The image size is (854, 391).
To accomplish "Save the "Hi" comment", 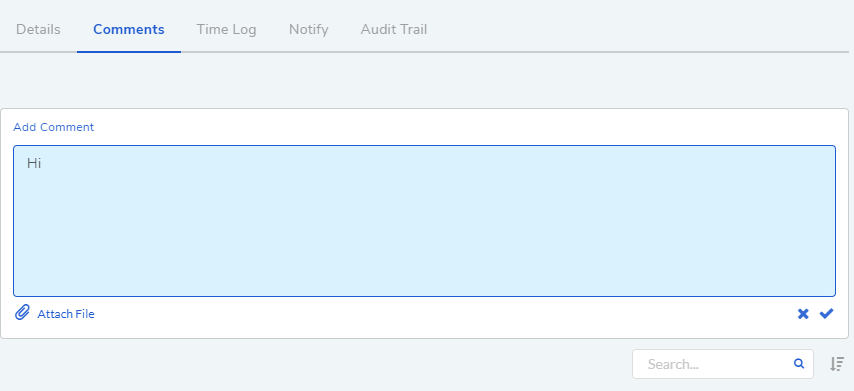I will [826, 313].
